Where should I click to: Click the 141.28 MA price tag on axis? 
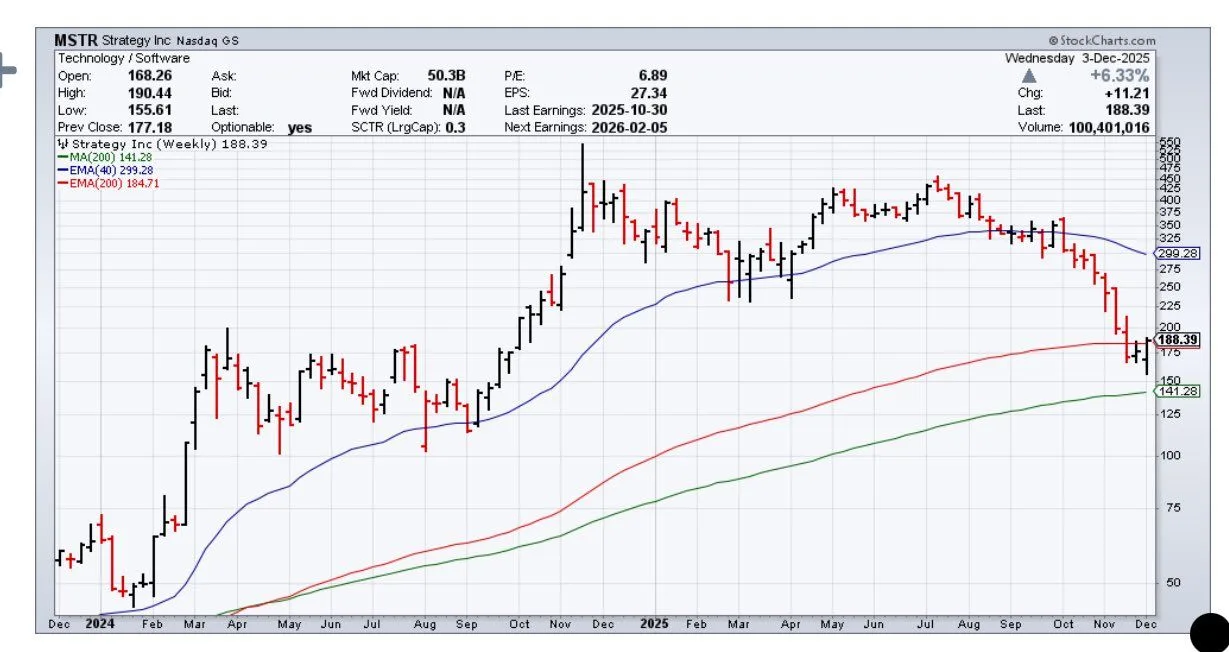point(1176,391)
